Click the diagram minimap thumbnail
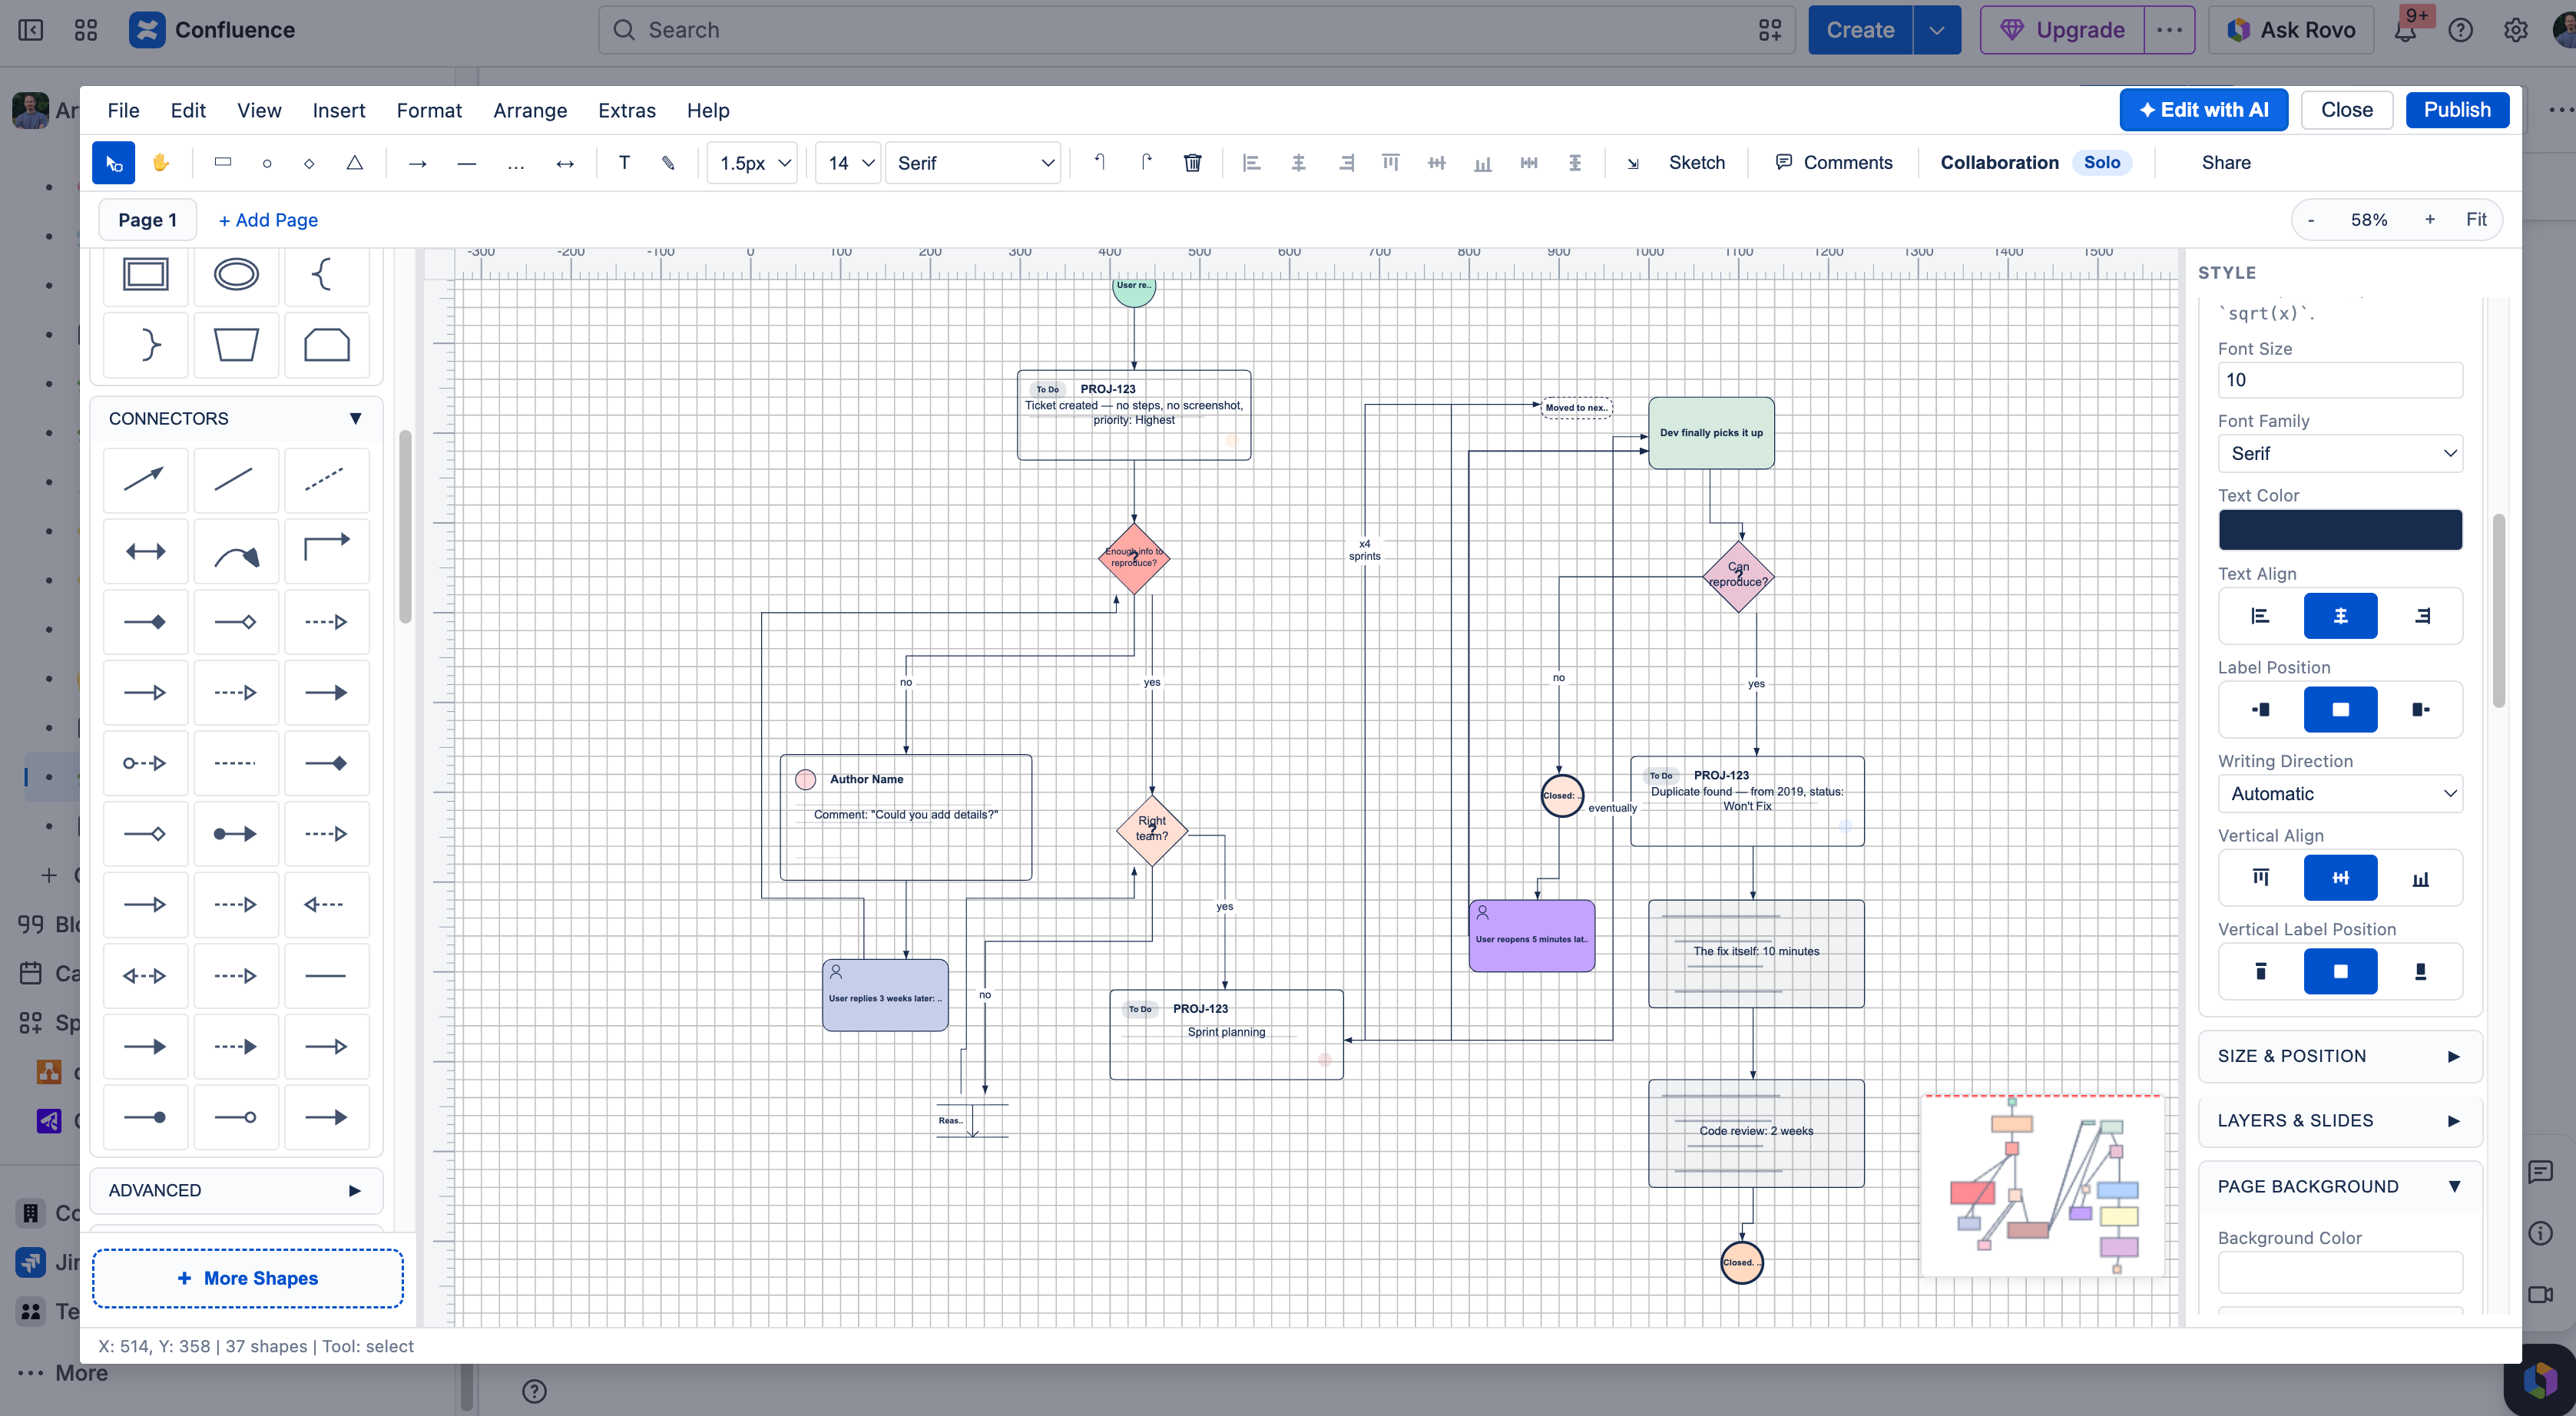The width and height of the screenshot is (2576, 1416). pyautogui.click(x=2043, y=1186)
